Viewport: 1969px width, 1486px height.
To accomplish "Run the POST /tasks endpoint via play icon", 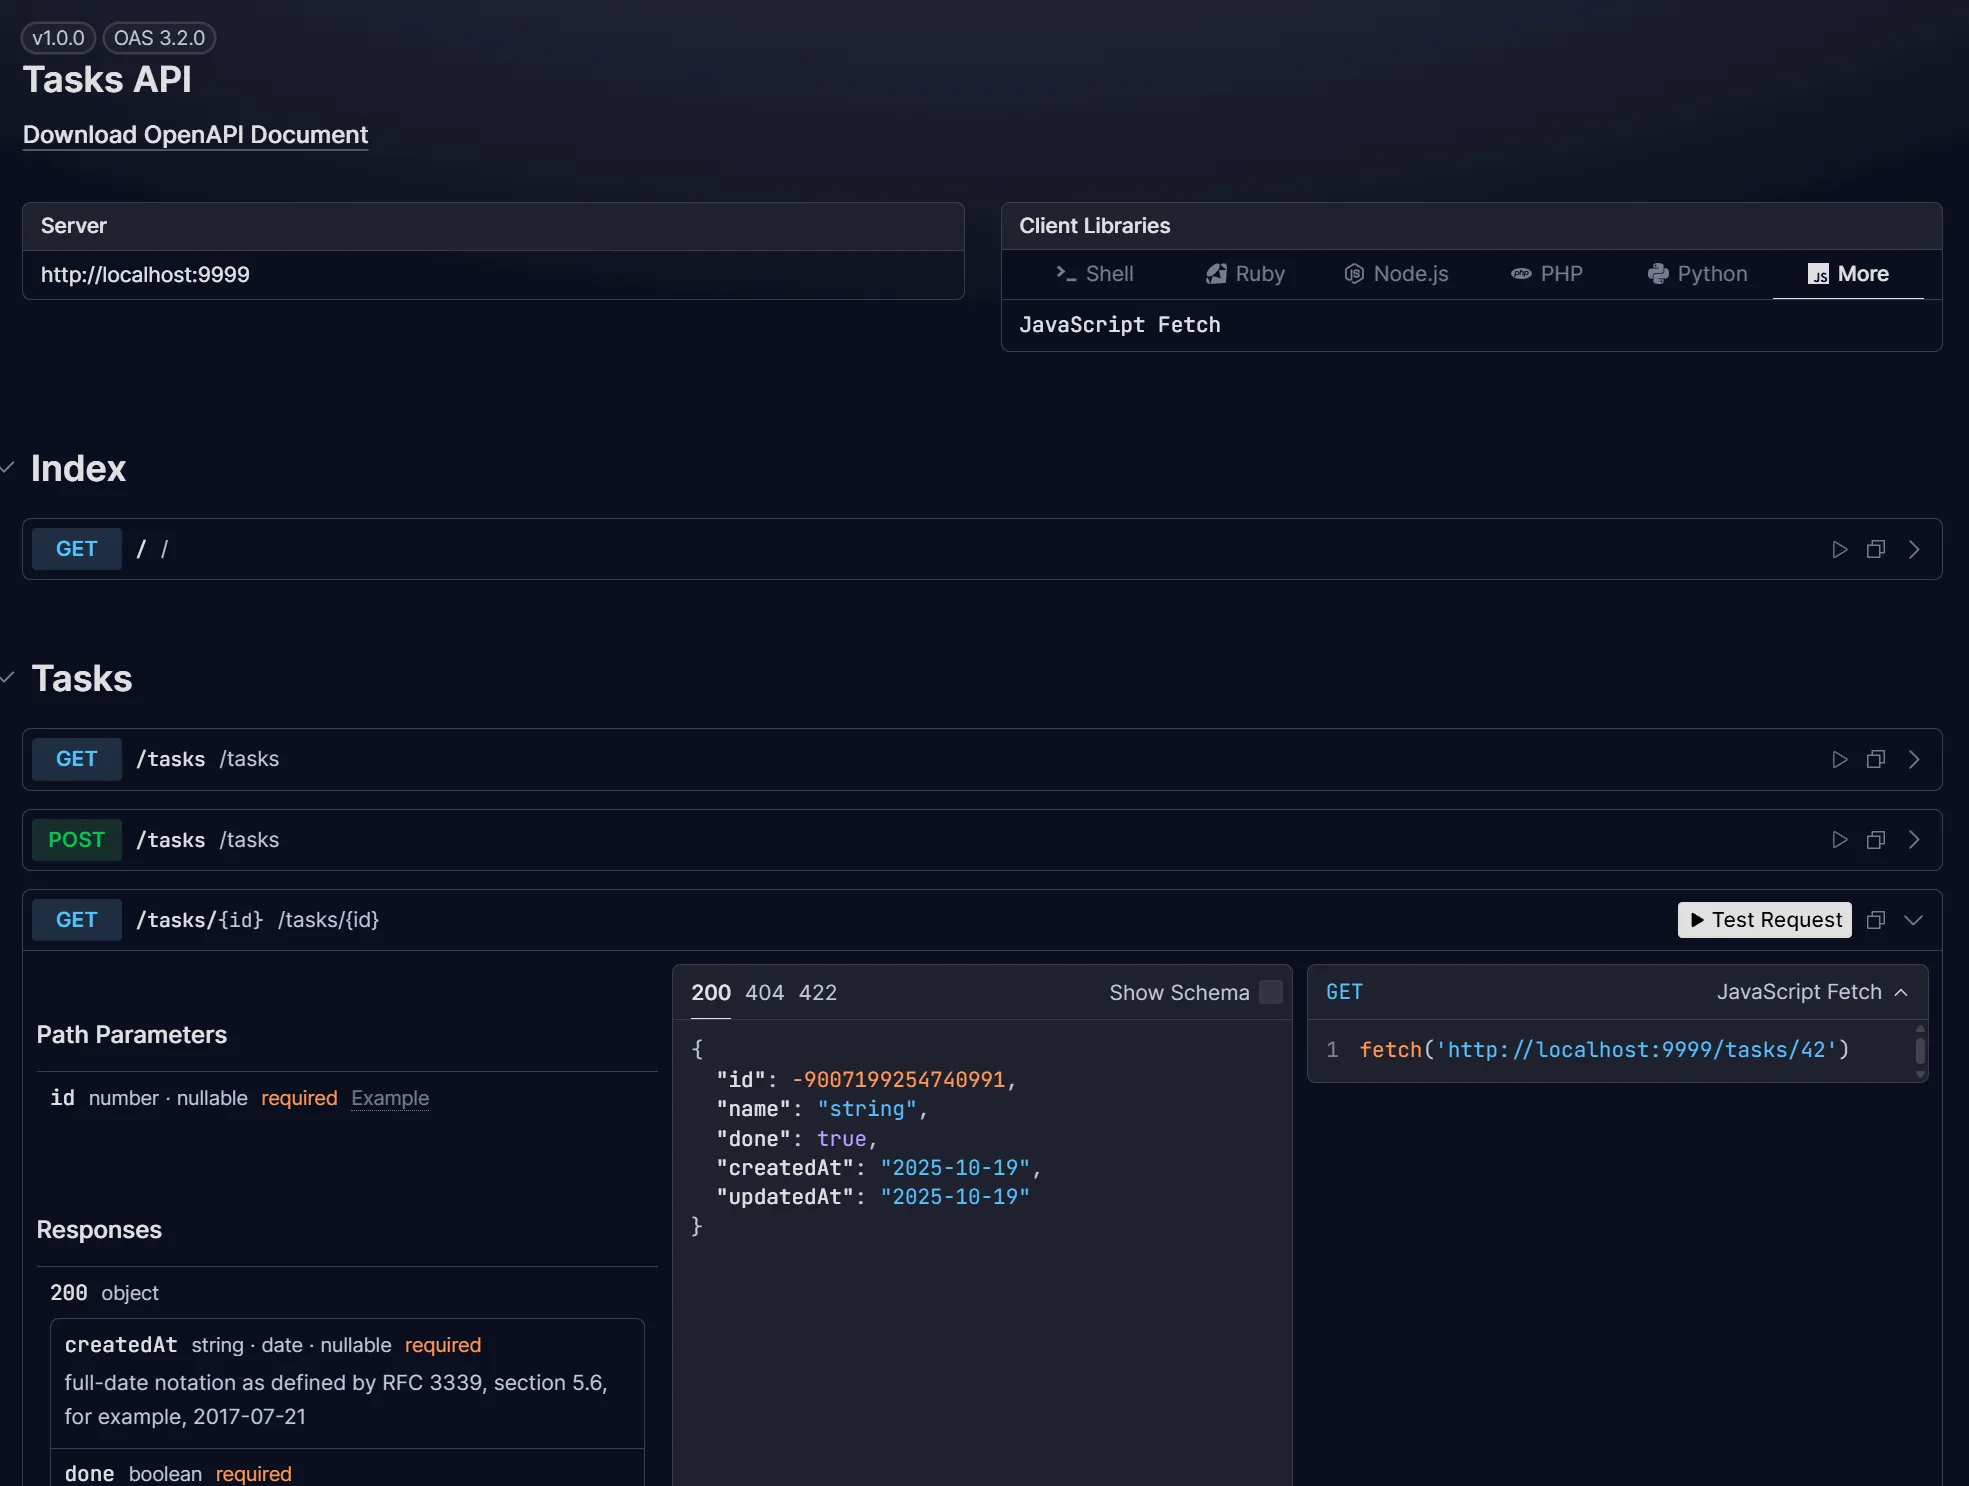I will 1838,840.
